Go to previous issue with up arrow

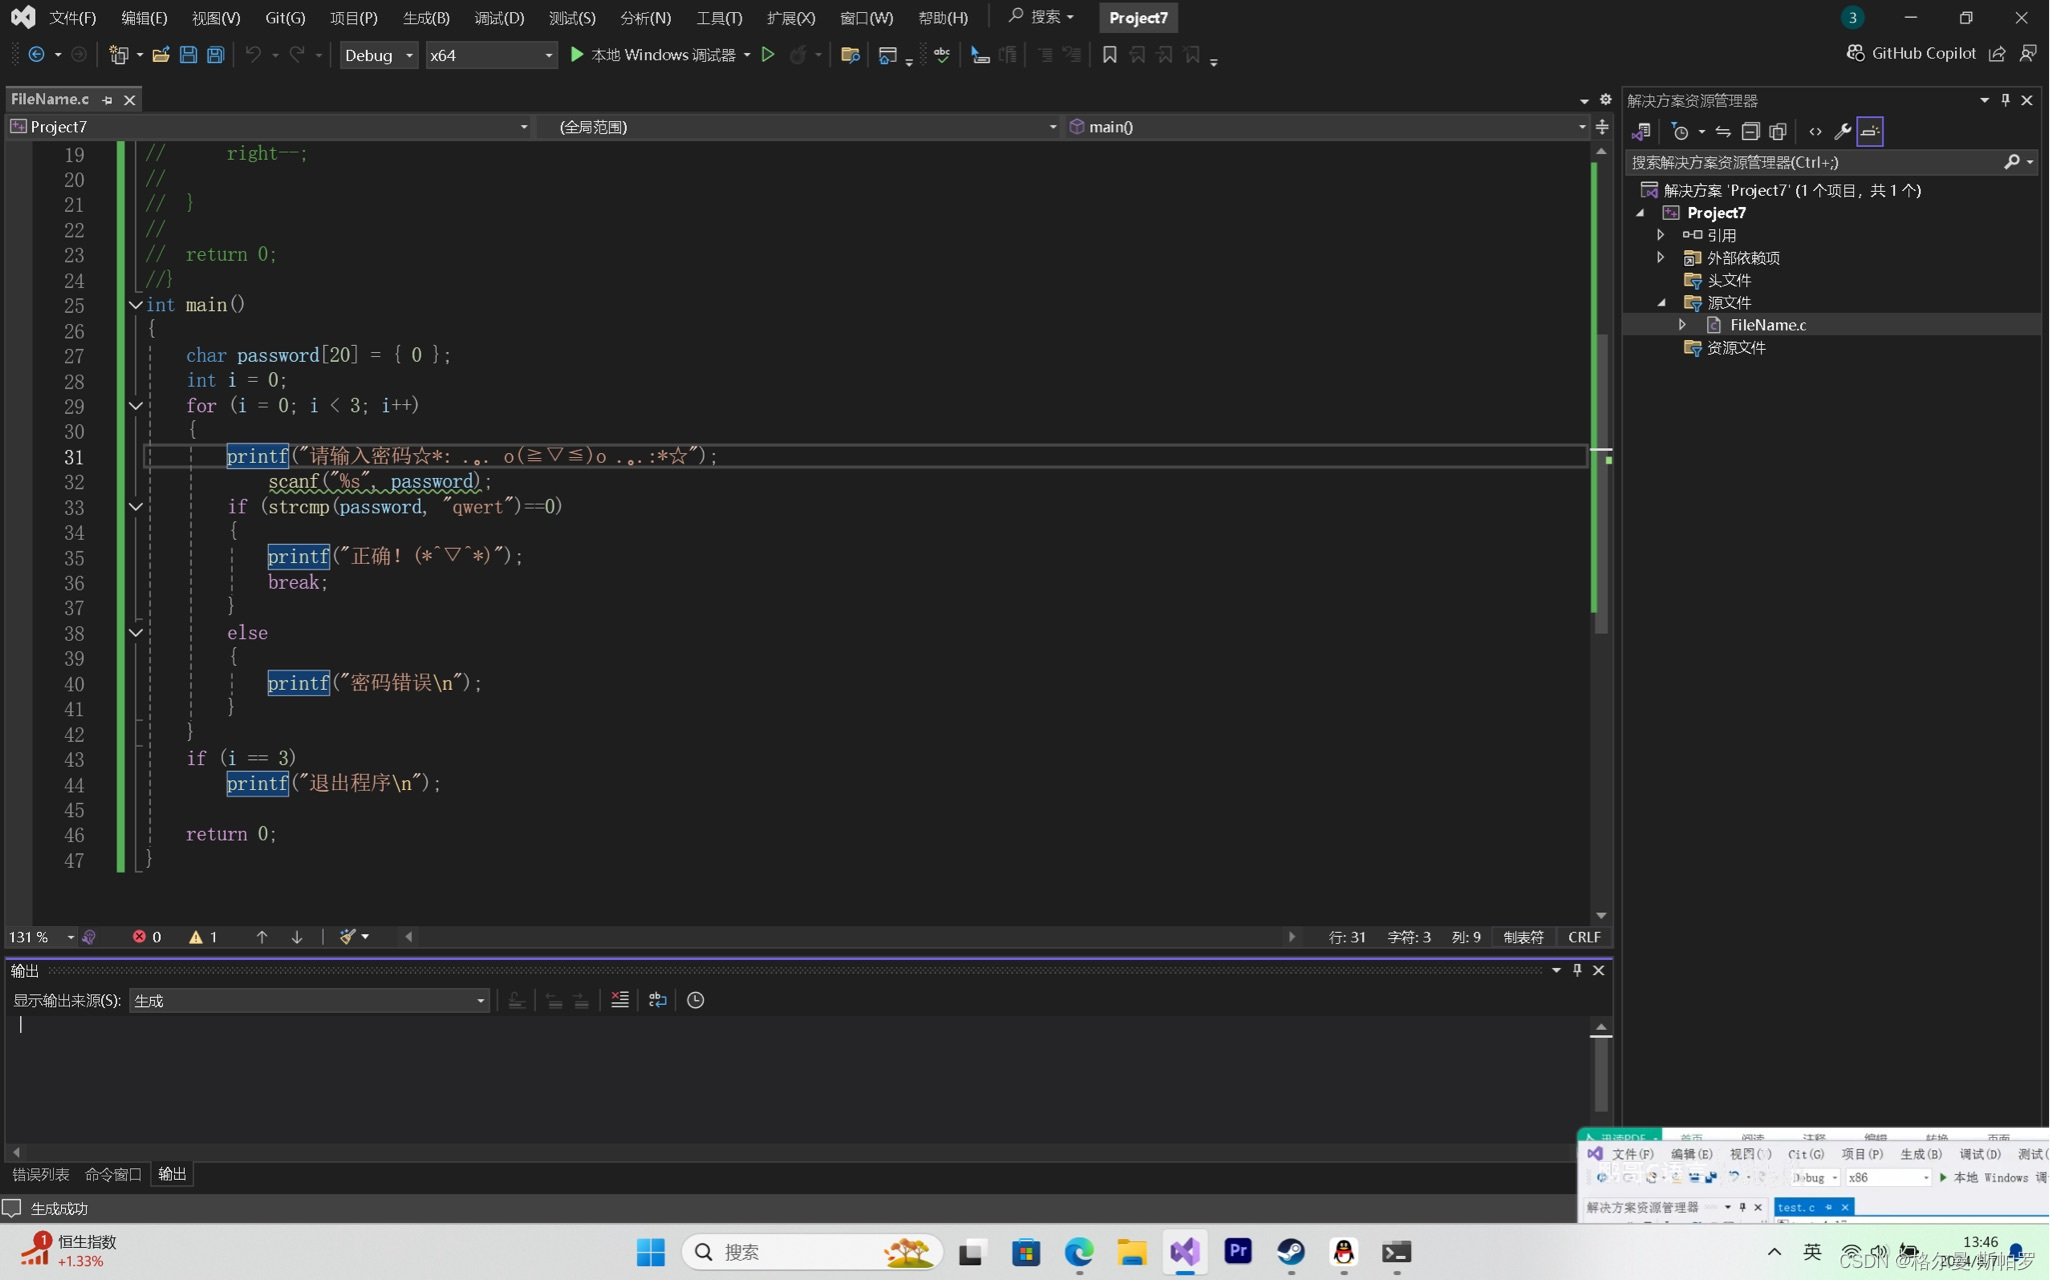pos(262,937)
